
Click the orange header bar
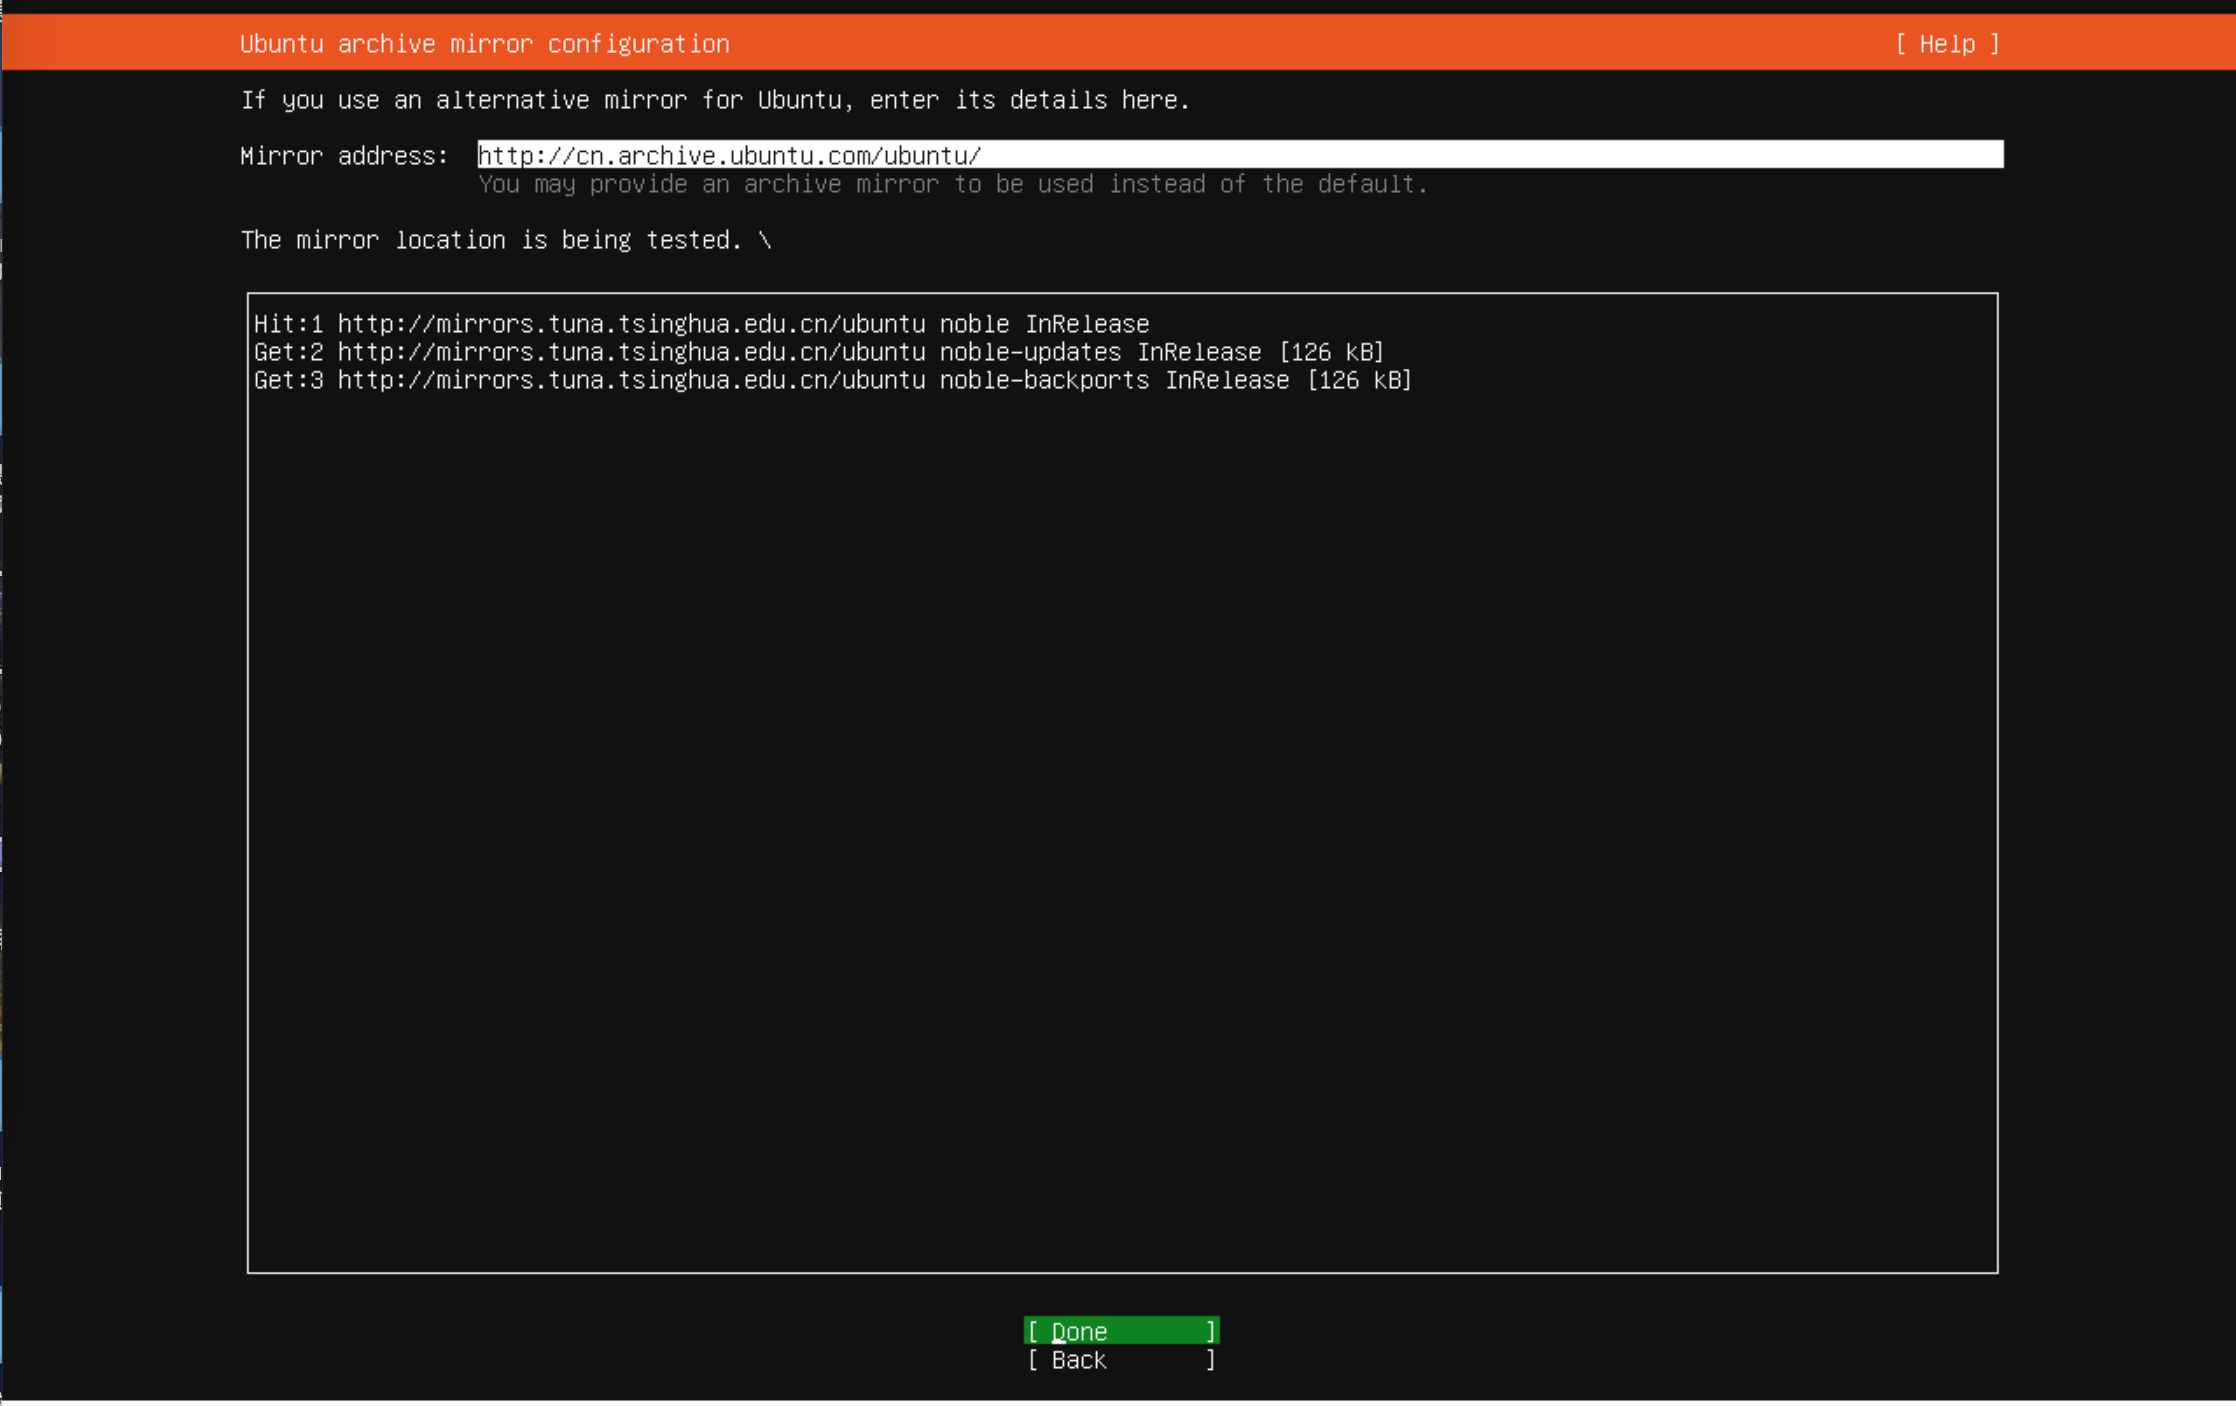coord(1300,44)
